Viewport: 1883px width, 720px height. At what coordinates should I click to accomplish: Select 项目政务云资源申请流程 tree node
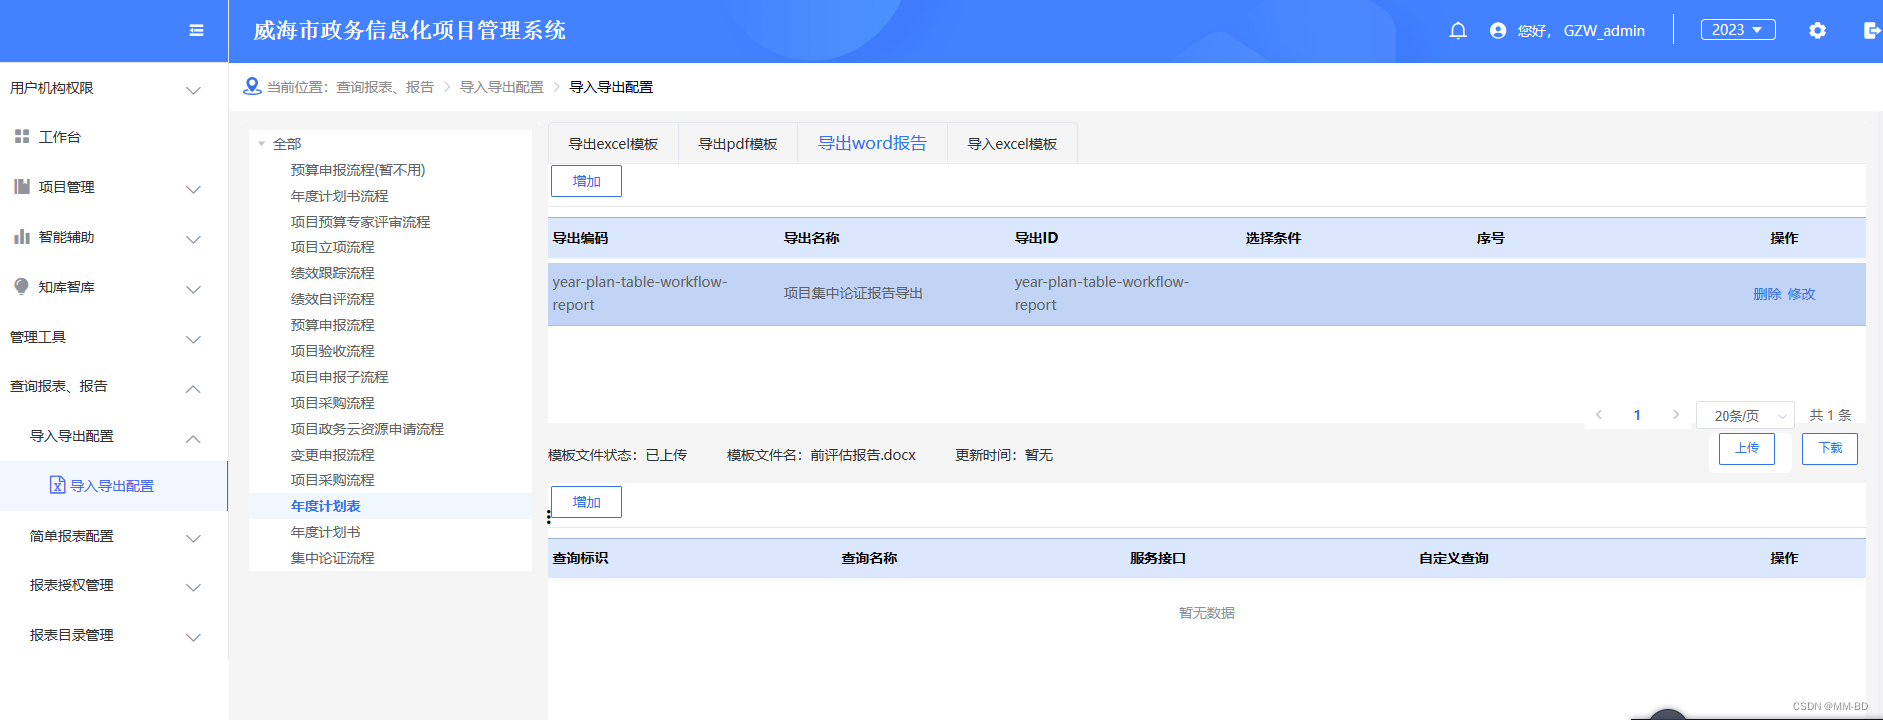[x=367, y=429]
